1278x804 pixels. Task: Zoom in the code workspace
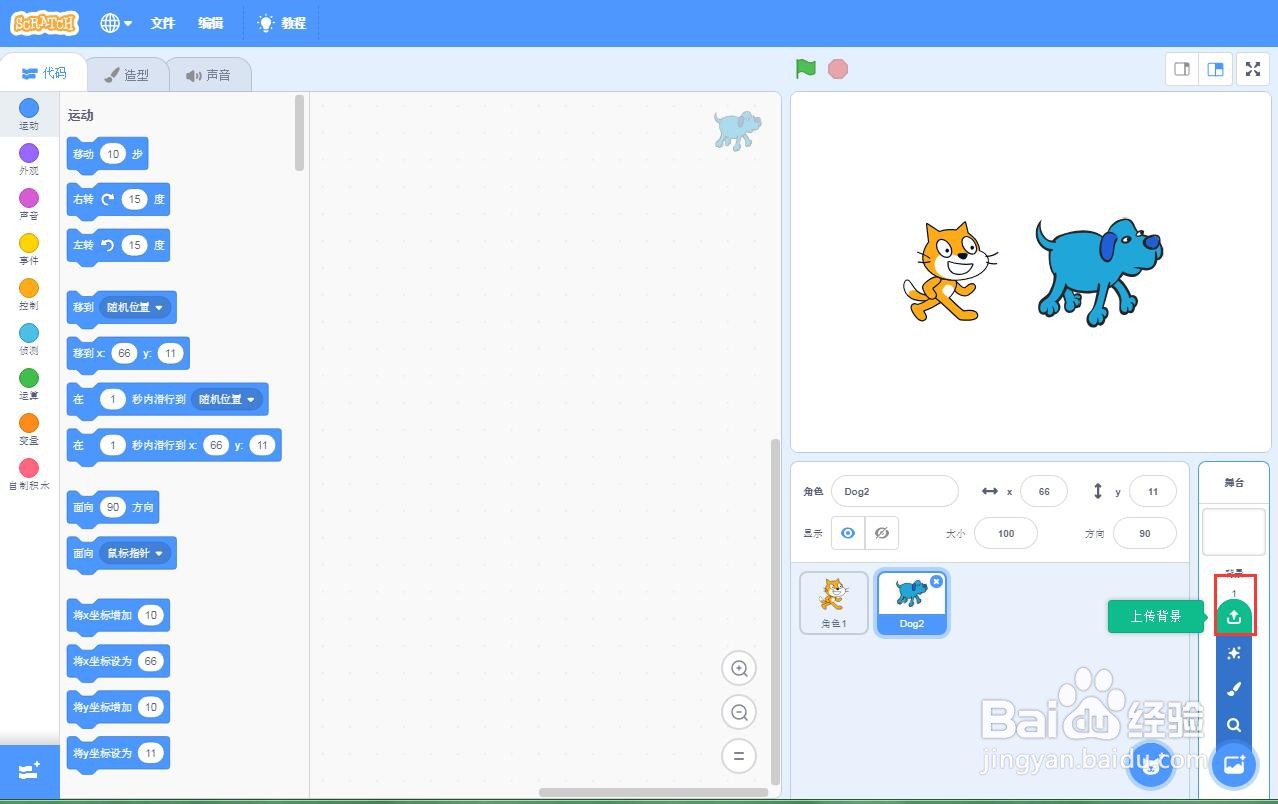pyautogui.click(x=739, y=668)
